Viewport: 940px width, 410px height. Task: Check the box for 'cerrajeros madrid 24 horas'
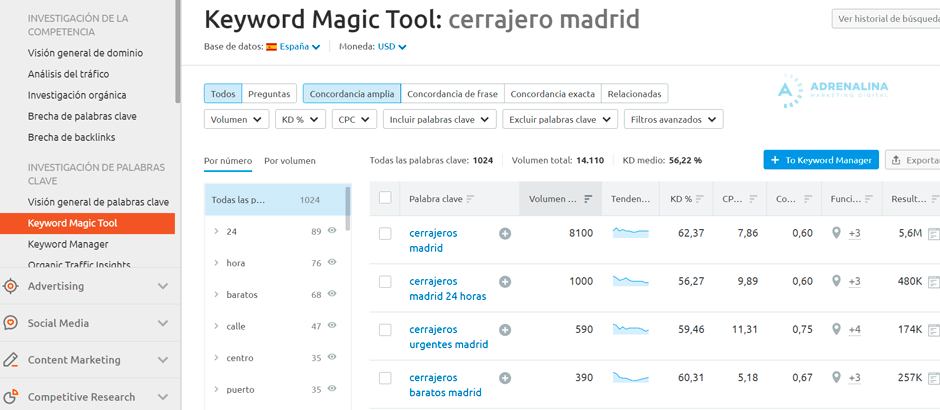click(385, 282)
